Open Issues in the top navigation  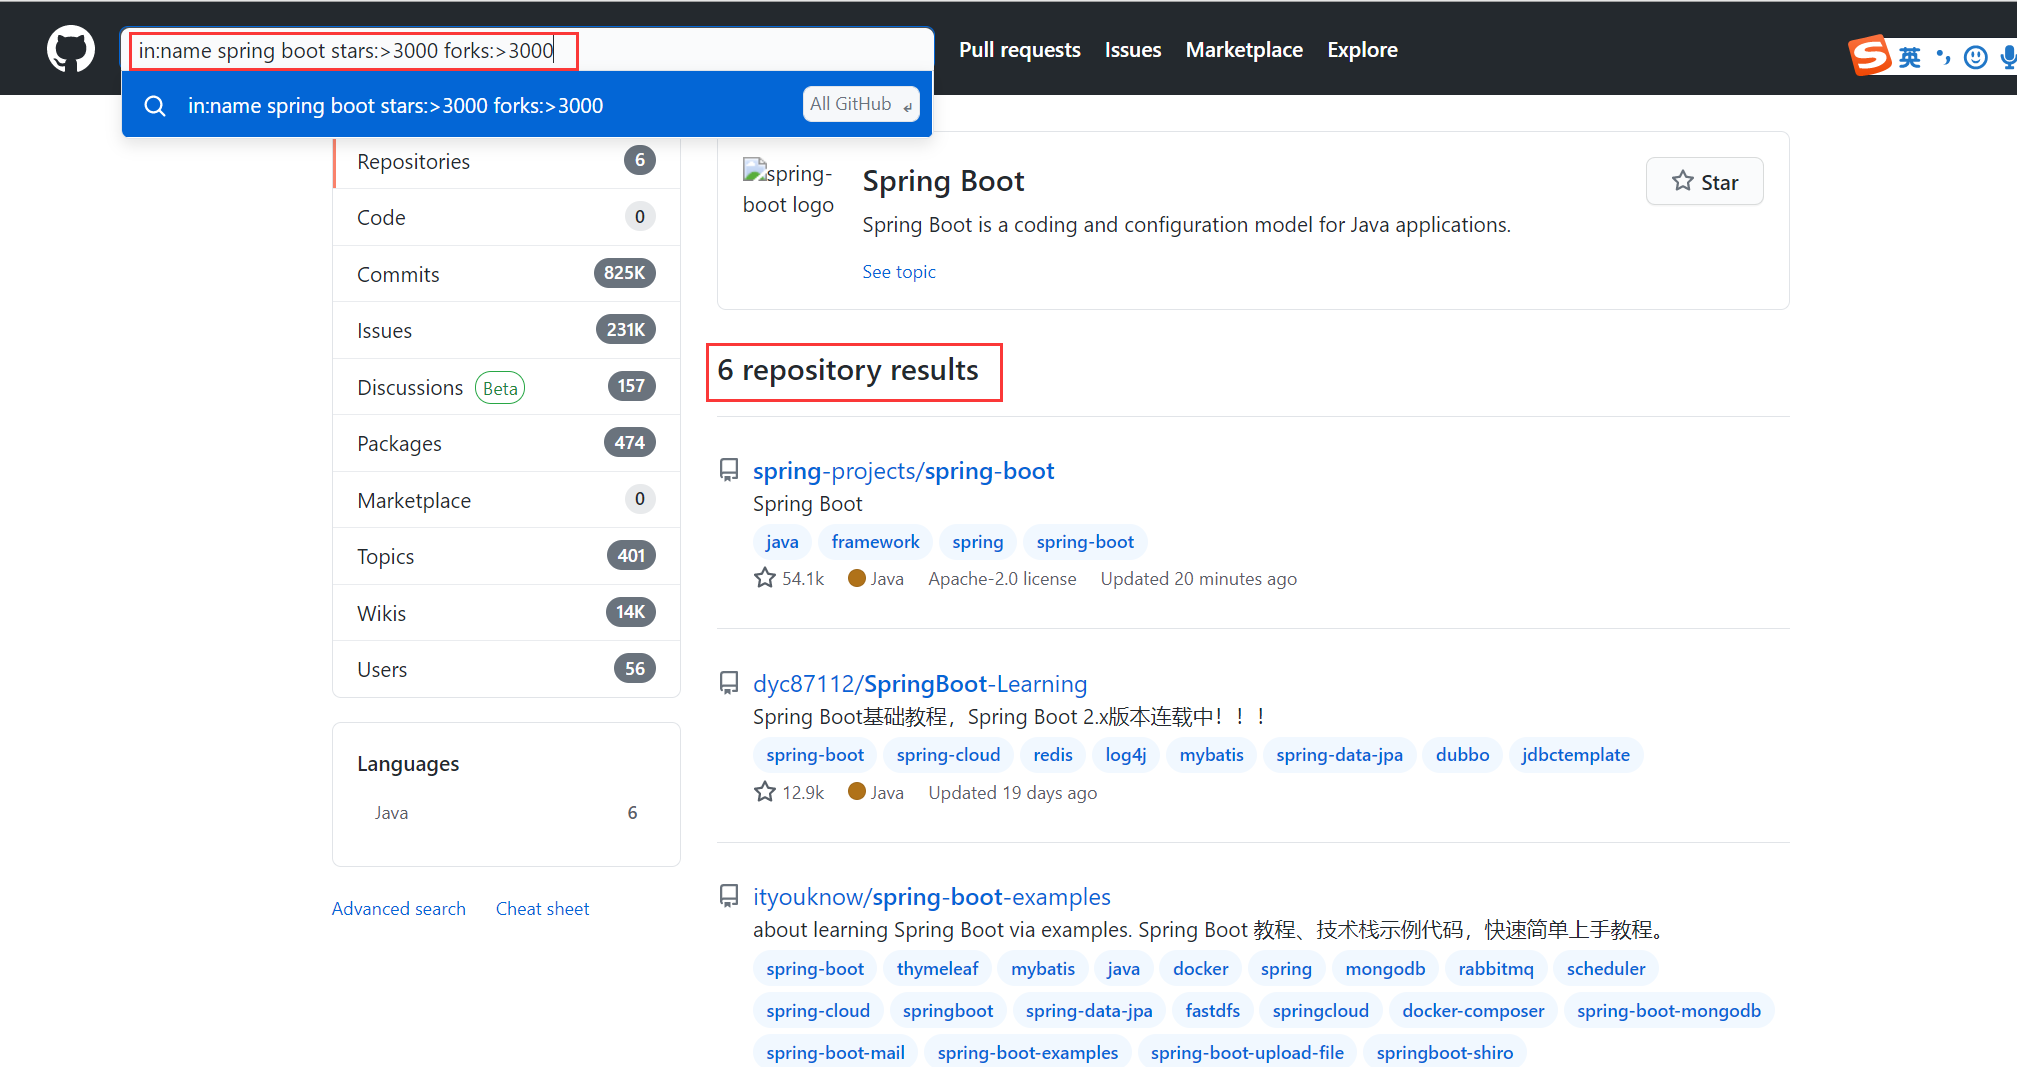pyautogui.click(x=1132, y=50)
